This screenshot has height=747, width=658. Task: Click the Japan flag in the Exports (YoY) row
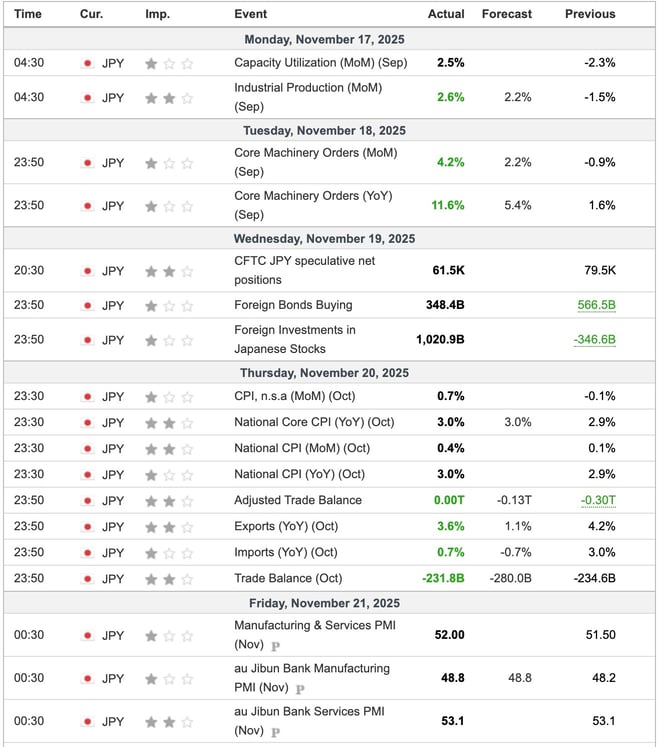tap(88, 526)
